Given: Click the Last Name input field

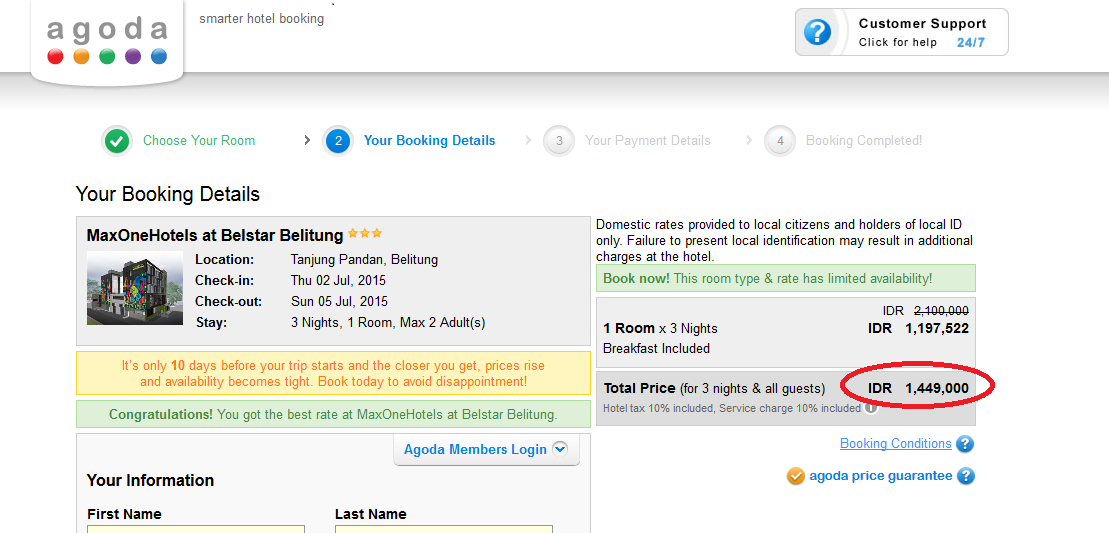Looking at the screenshot, I should 443,529.
